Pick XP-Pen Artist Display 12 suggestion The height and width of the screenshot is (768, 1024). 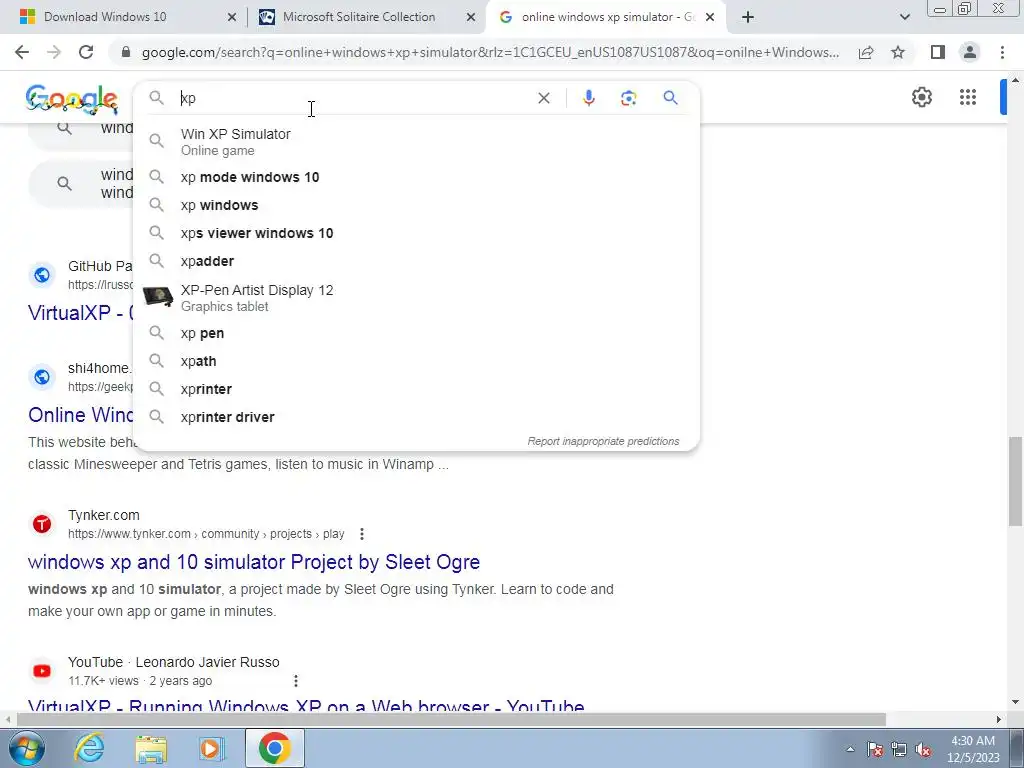[x=417, y=298]
